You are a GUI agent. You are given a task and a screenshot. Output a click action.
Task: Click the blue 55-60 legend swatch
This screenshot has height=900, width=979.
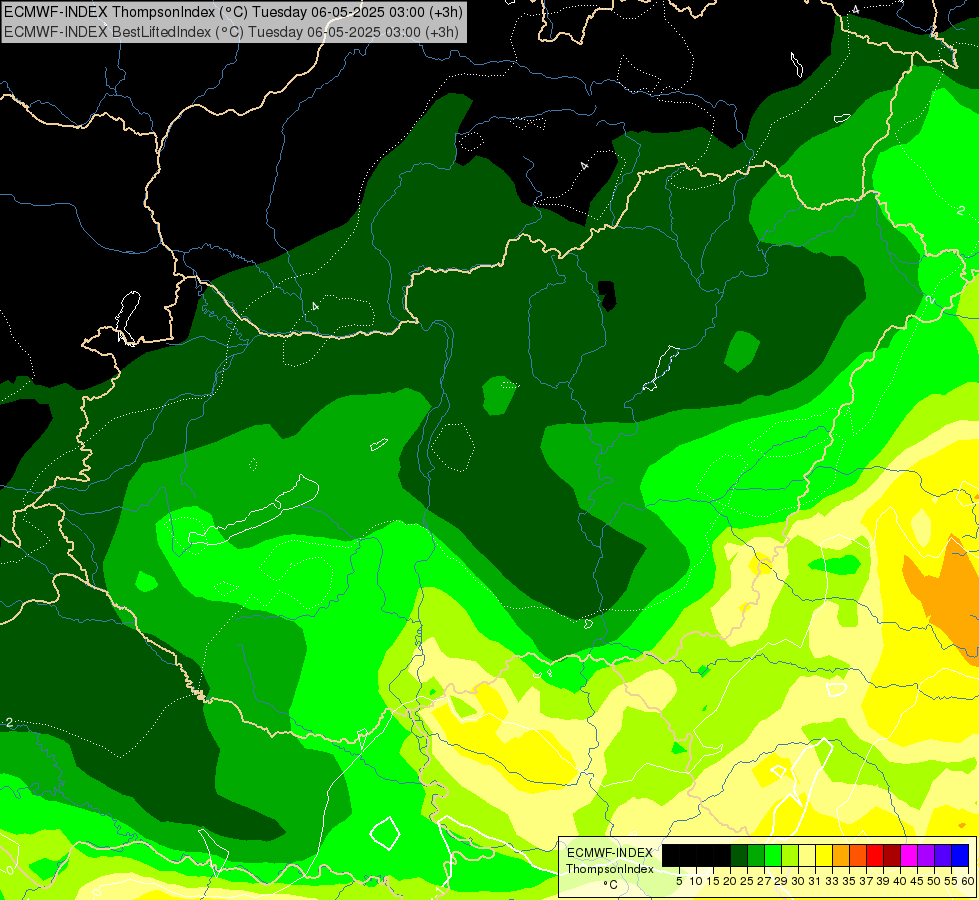point(960,856)
